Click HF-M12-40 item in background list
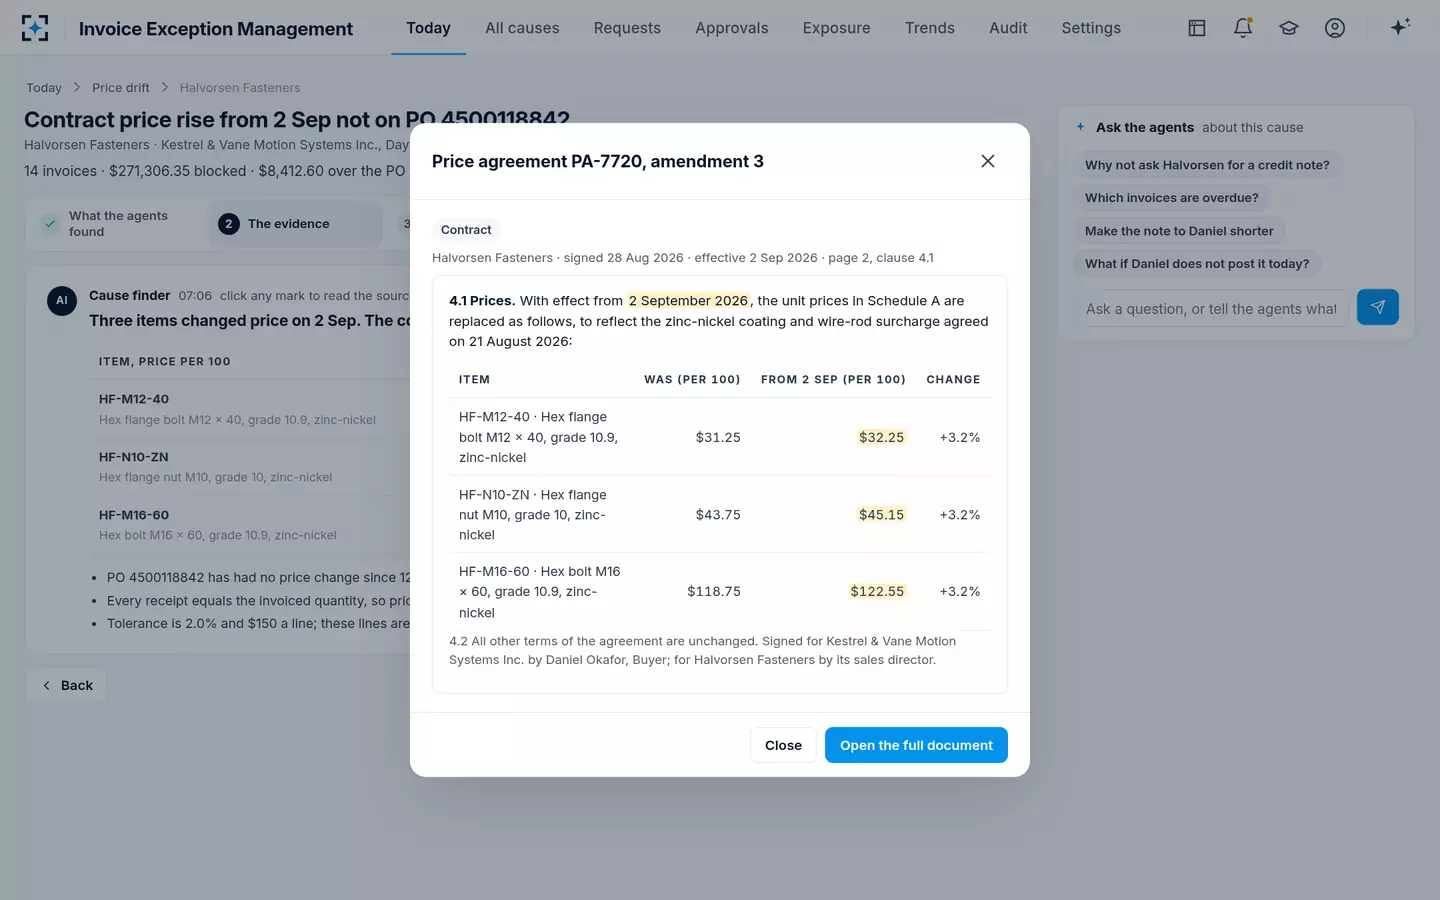 [x=134, y=399]
